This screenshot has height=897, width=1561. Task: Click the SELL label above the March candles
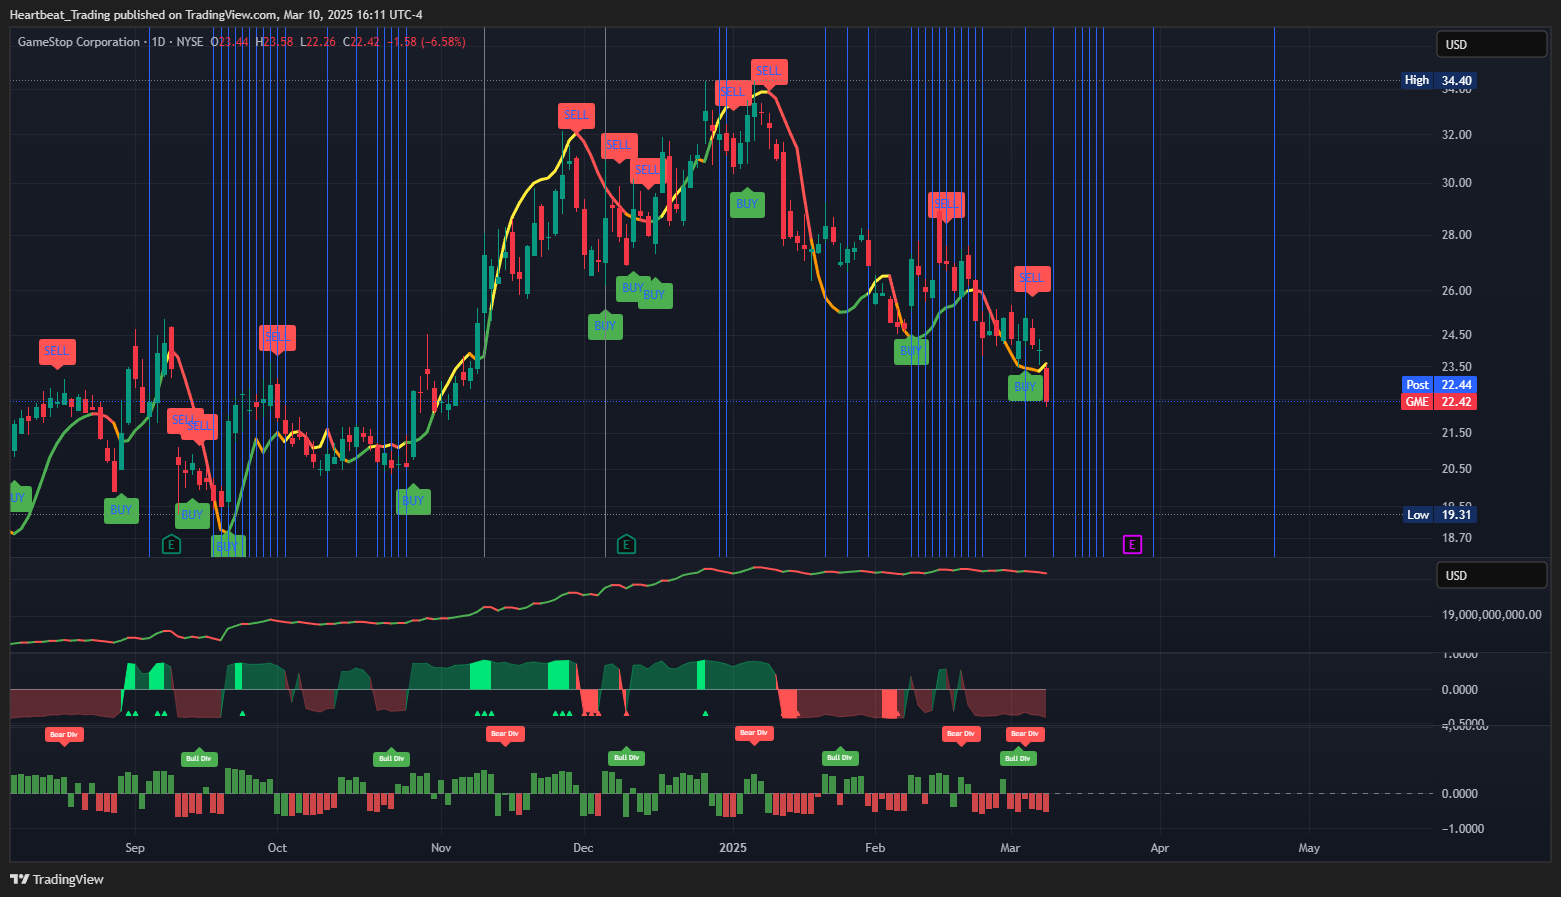[x=1032, y=278]
